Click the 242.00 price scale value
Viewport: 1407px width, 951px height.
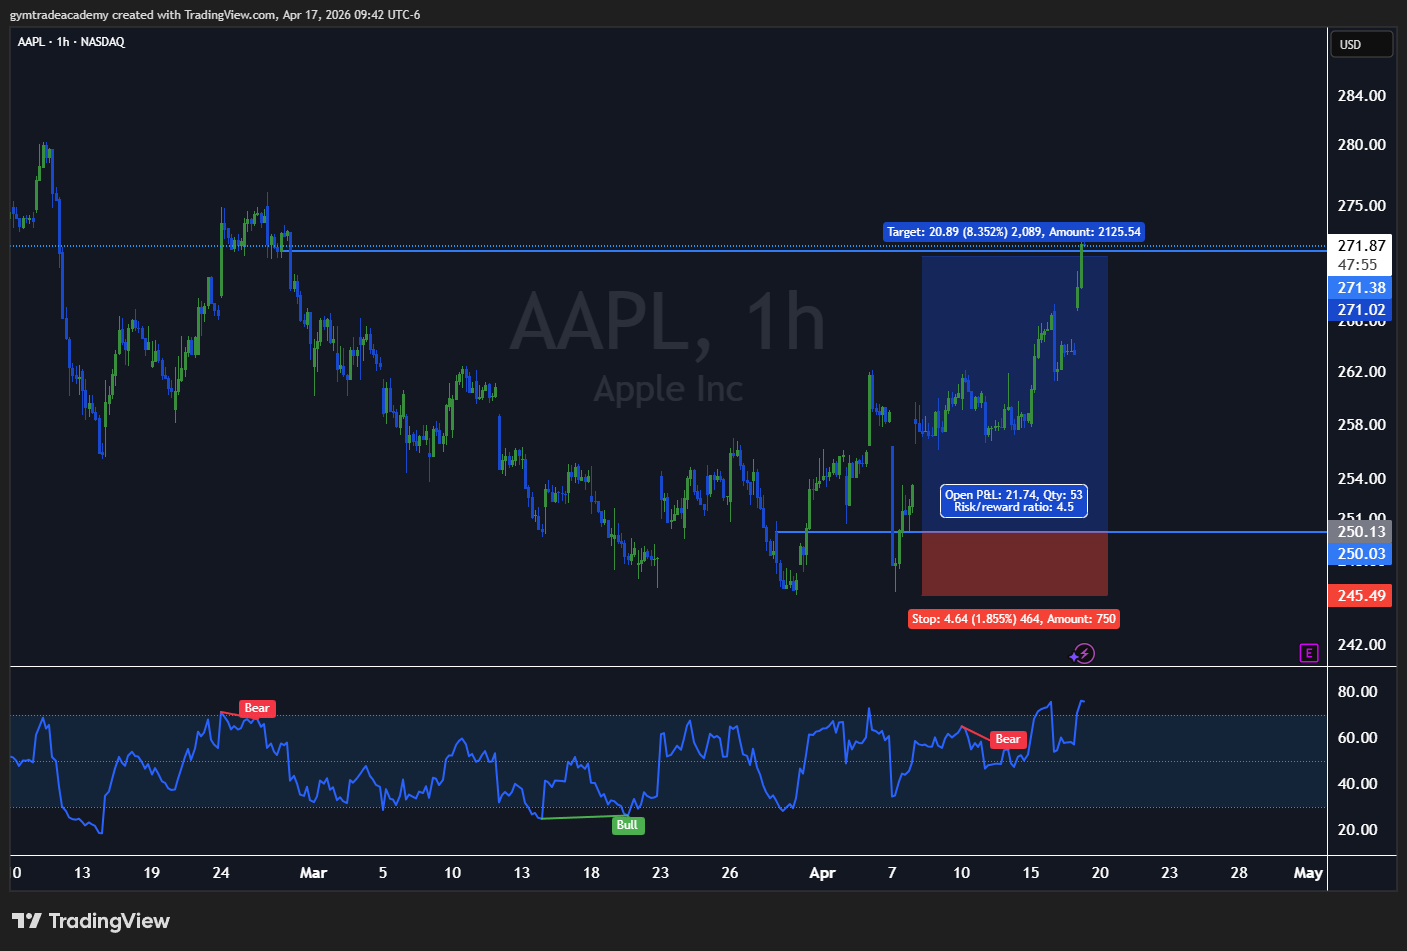[x=1362, y=645]
